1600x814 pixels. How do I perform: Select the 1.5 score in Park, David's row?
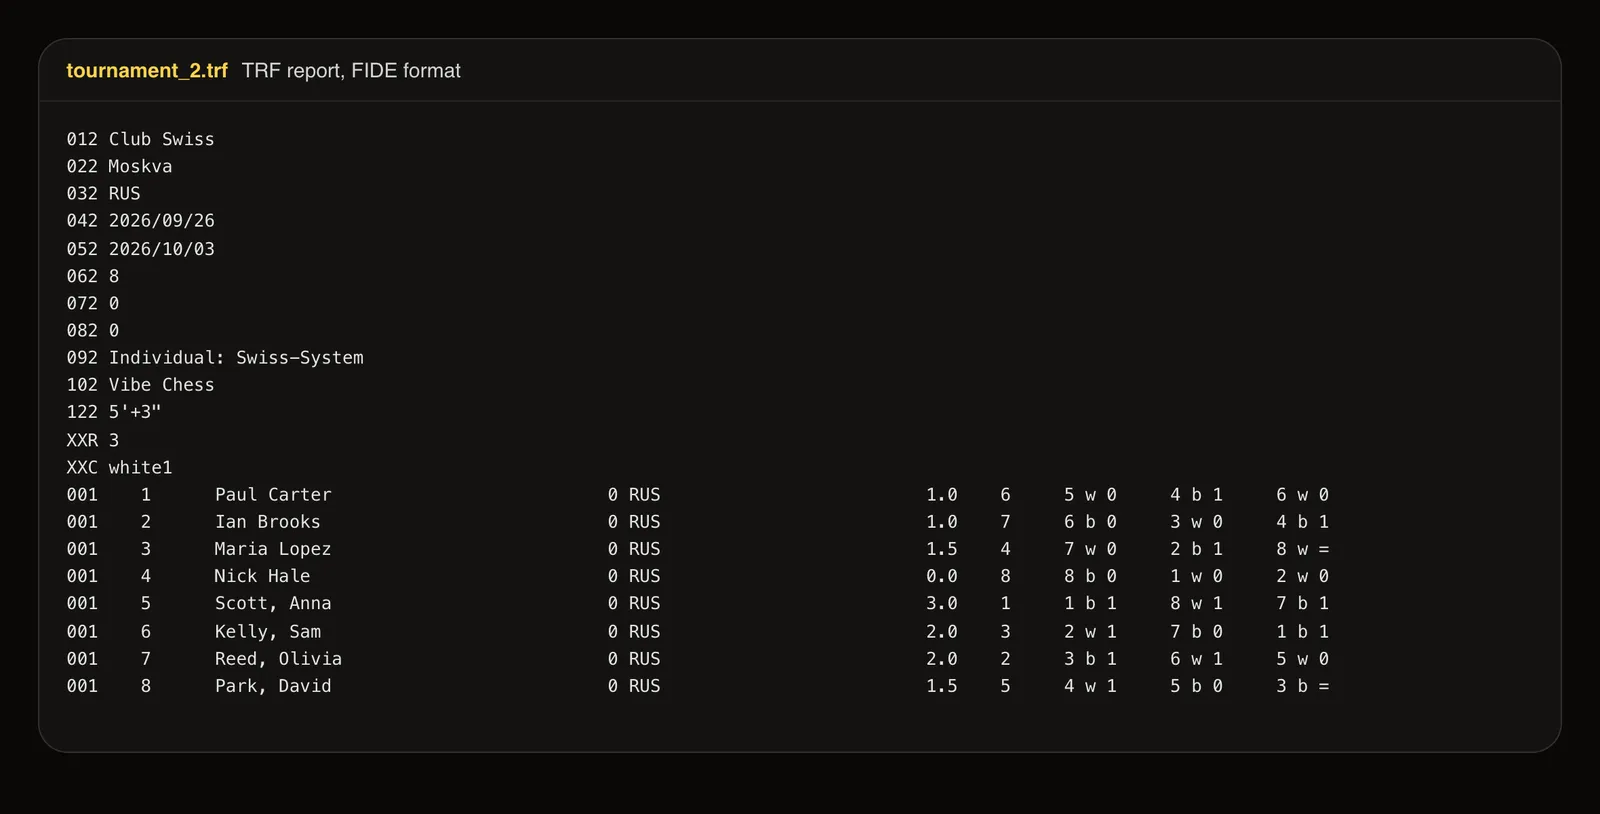942,685
